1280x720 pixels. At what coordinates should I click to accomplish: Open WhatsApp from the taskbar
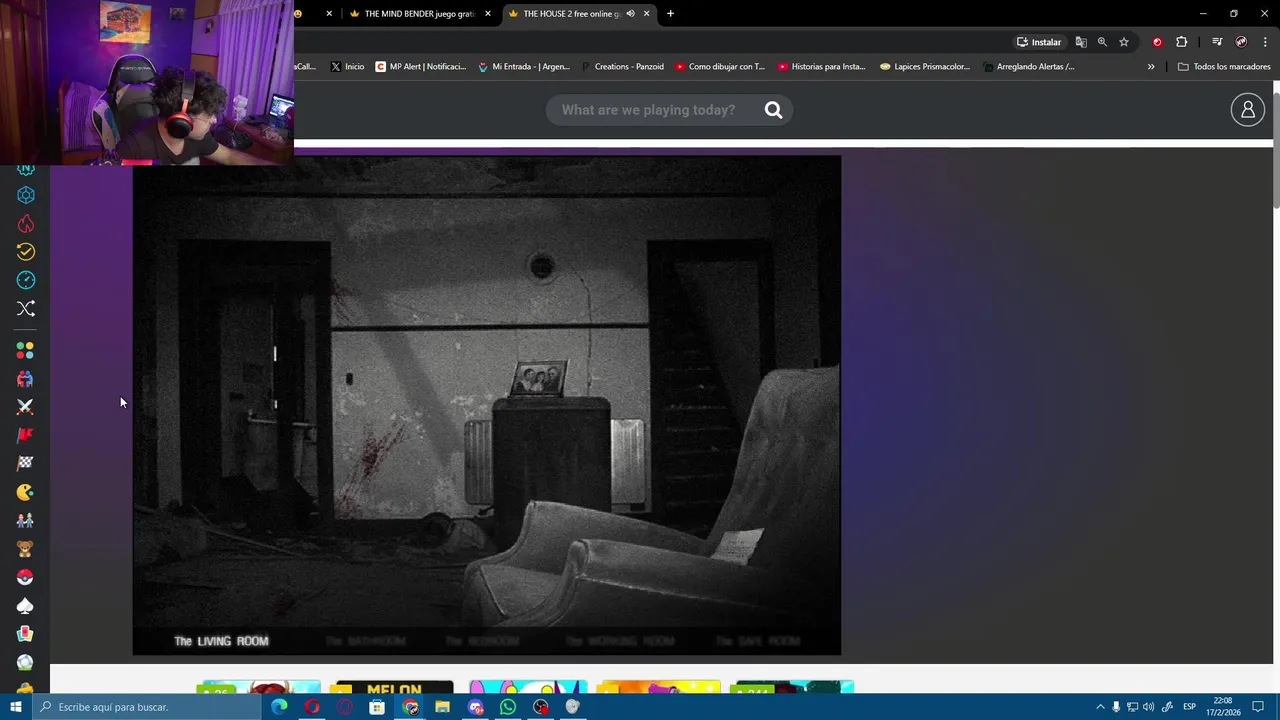508,707
